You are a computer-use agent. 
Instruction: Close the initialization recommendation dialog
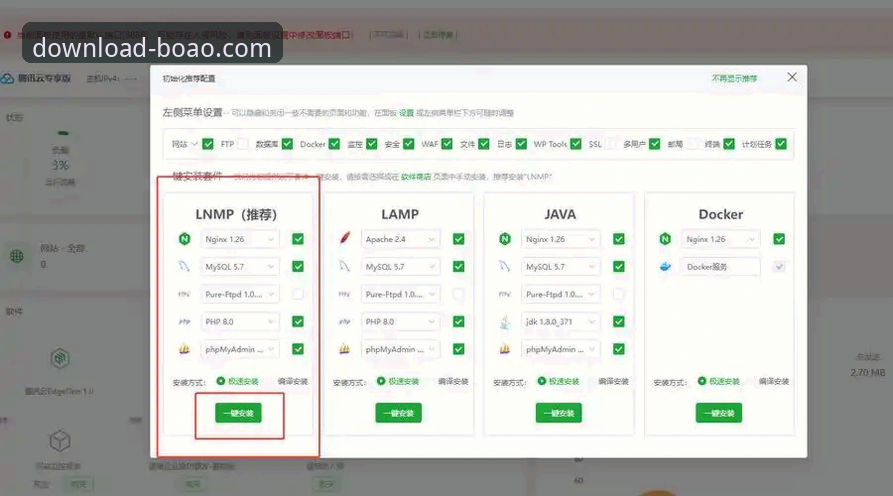pyautogui.click(x=792, y=77)
